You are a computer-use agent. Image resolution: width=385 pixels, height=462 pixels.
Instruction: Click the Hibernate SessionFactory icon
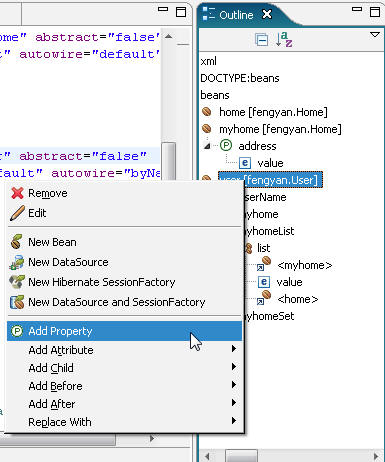tap(17, 282)
